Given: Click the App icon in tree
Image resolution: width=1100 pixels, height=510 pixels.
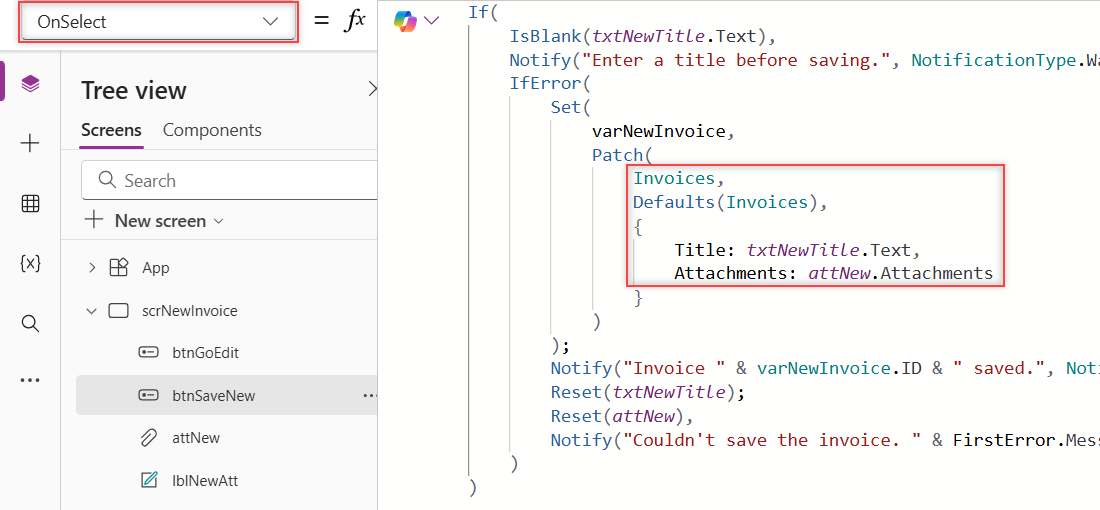Looking at the screenshot, I should tap(119, 268).
